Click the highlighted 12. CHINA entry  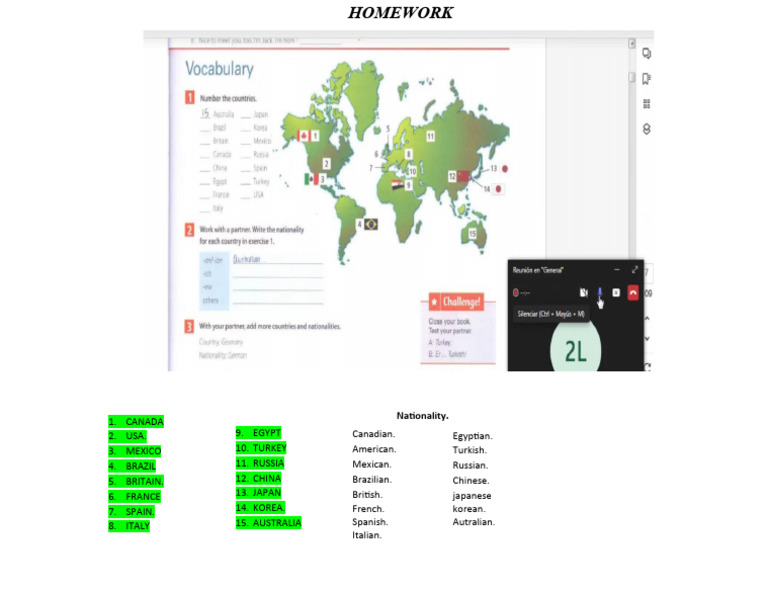259,478
